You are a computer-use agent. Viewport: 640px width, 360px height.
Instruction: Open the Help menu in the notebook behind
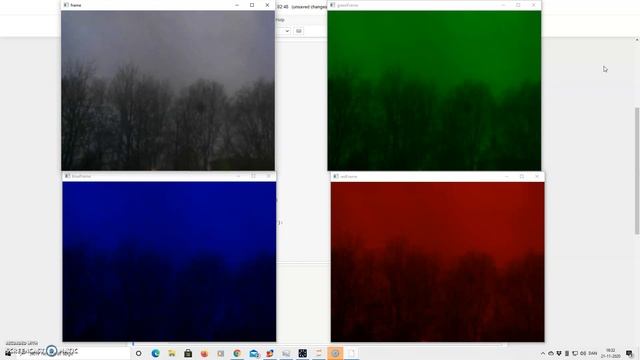[x=280, y=20]
